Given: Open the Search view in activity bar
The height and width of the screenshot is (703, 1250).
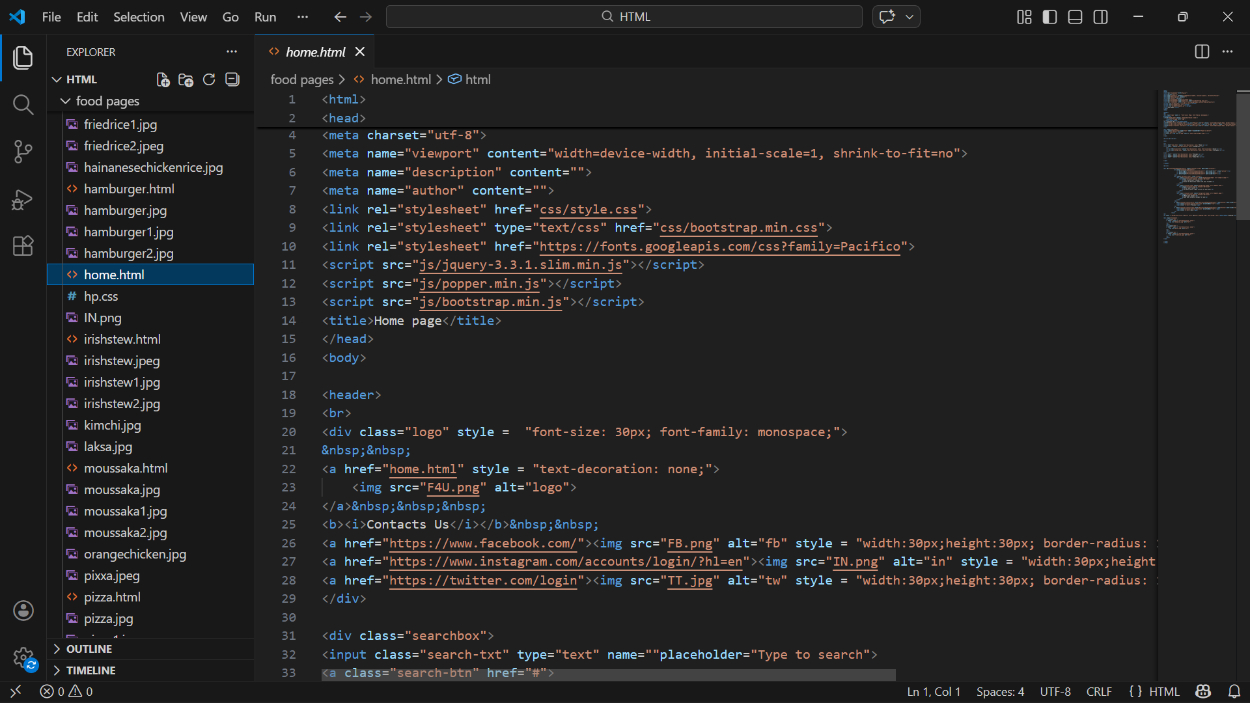Looking at the screenshot, I should pos(23,104).
